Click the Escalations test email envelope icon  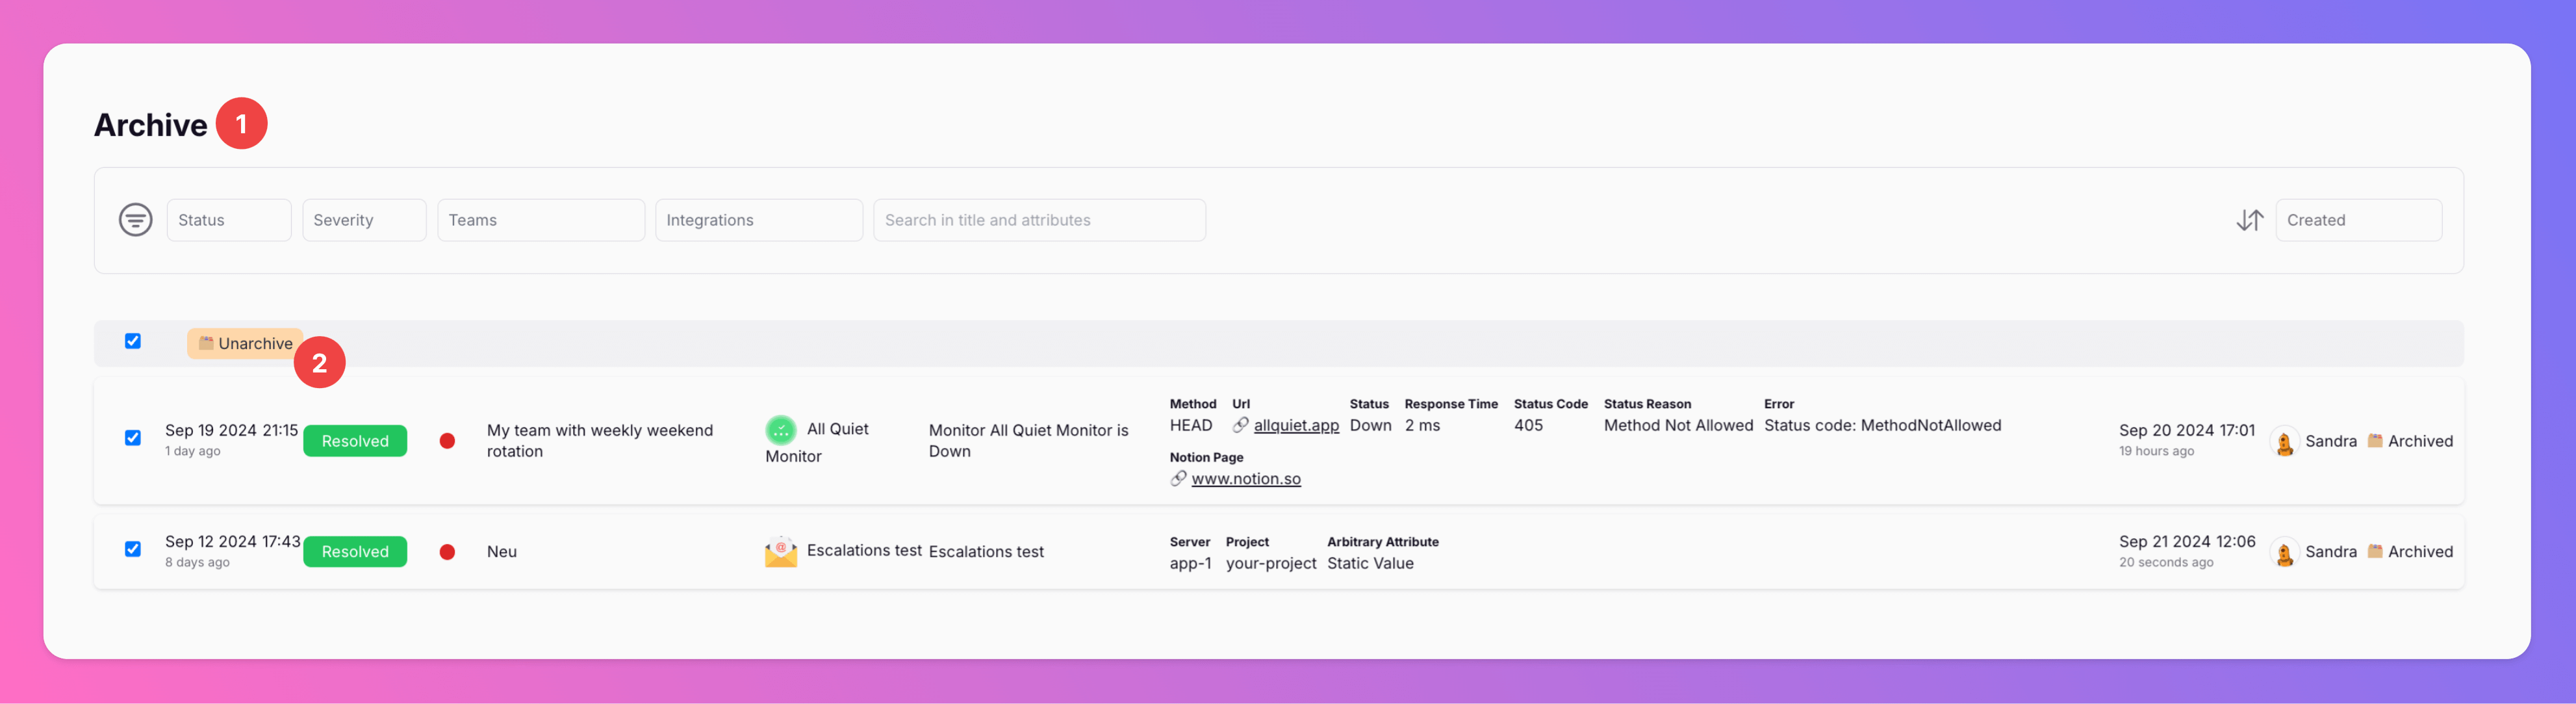coord(780,552)
